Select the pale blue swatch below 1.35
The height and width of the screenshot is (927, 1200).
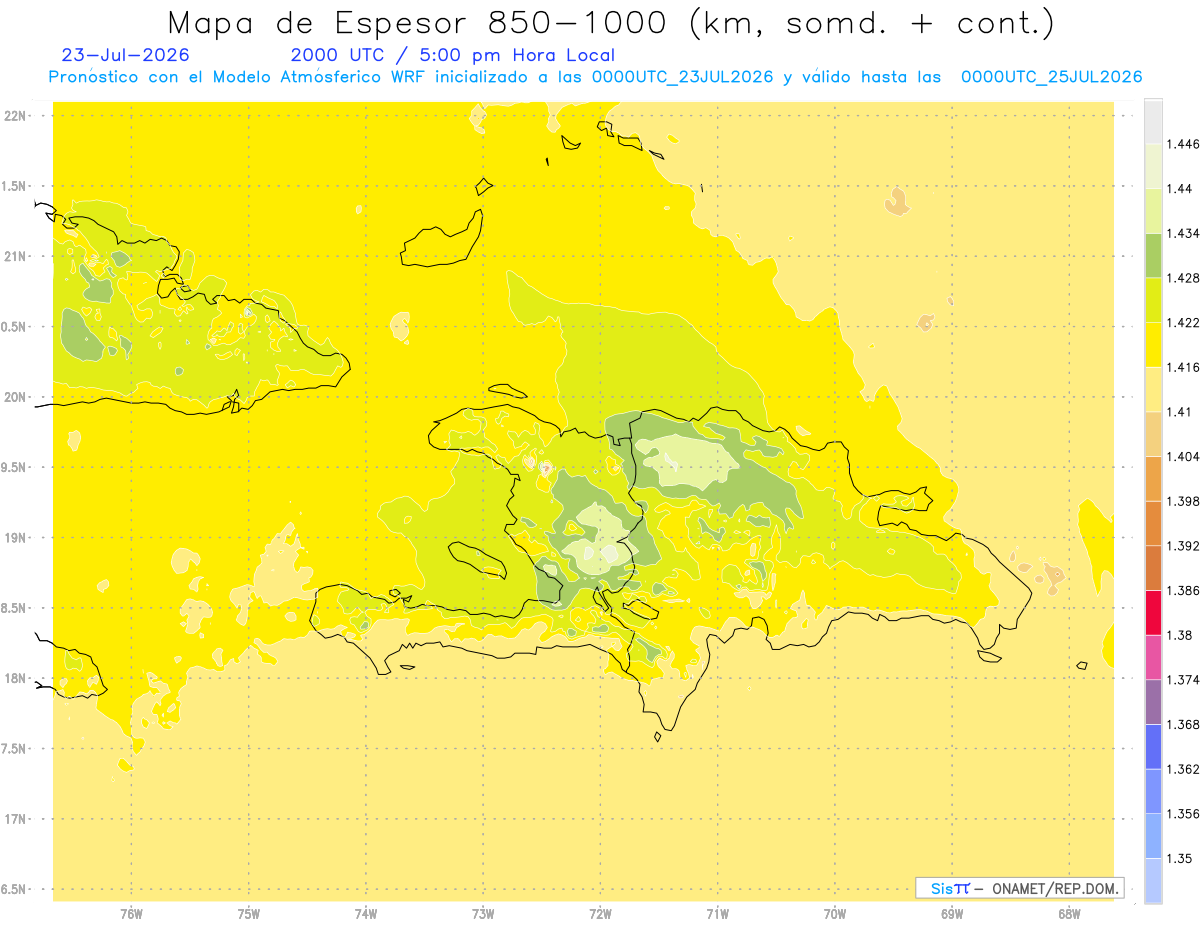[x=1153, y=881]
